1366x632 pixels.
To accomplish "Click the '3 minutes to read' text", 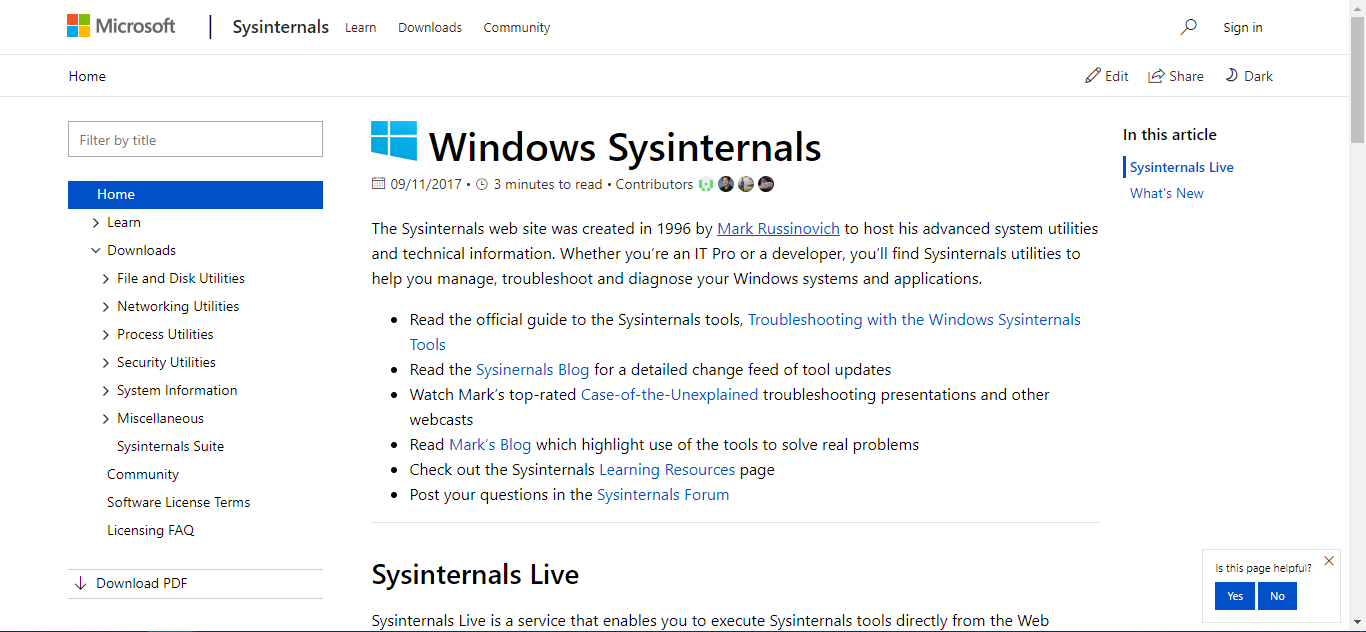I will click(548, 184).
